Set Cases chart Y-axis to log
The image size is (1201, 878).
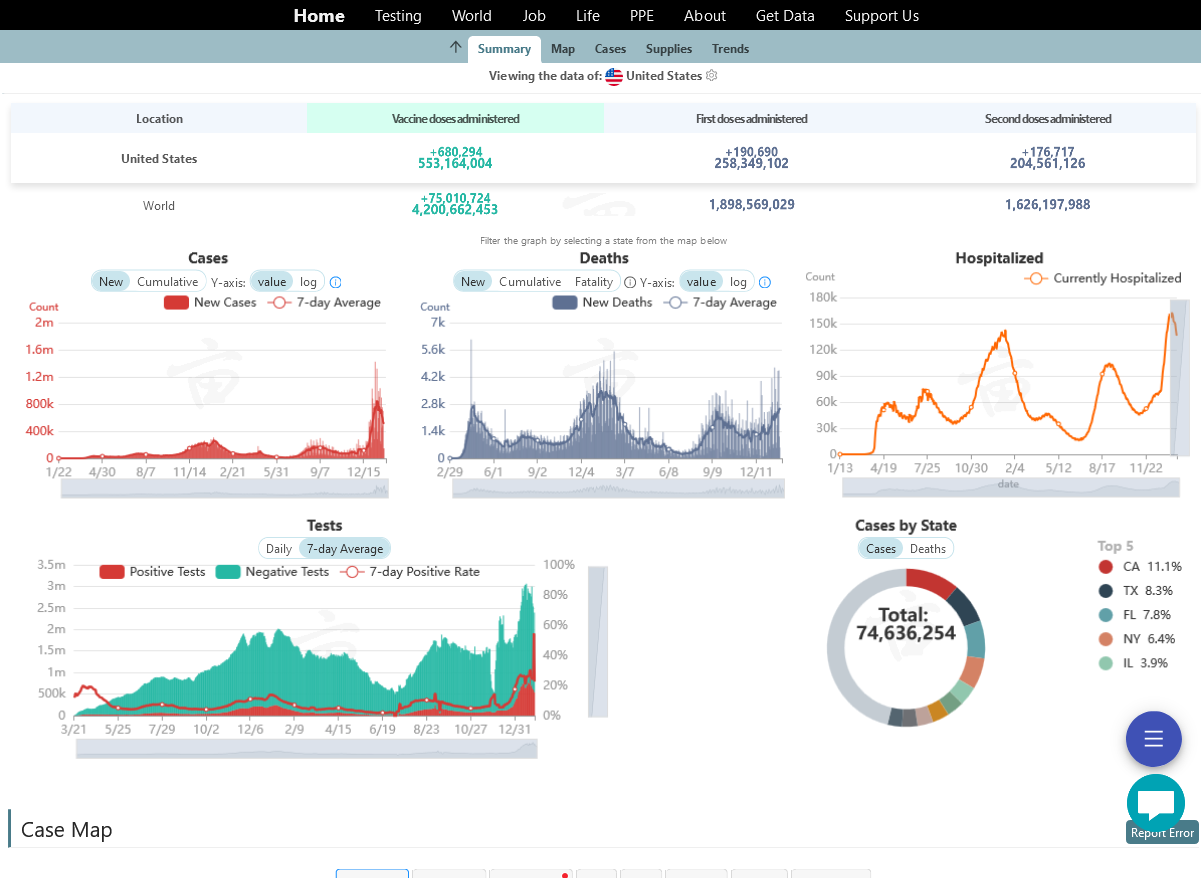308,282
